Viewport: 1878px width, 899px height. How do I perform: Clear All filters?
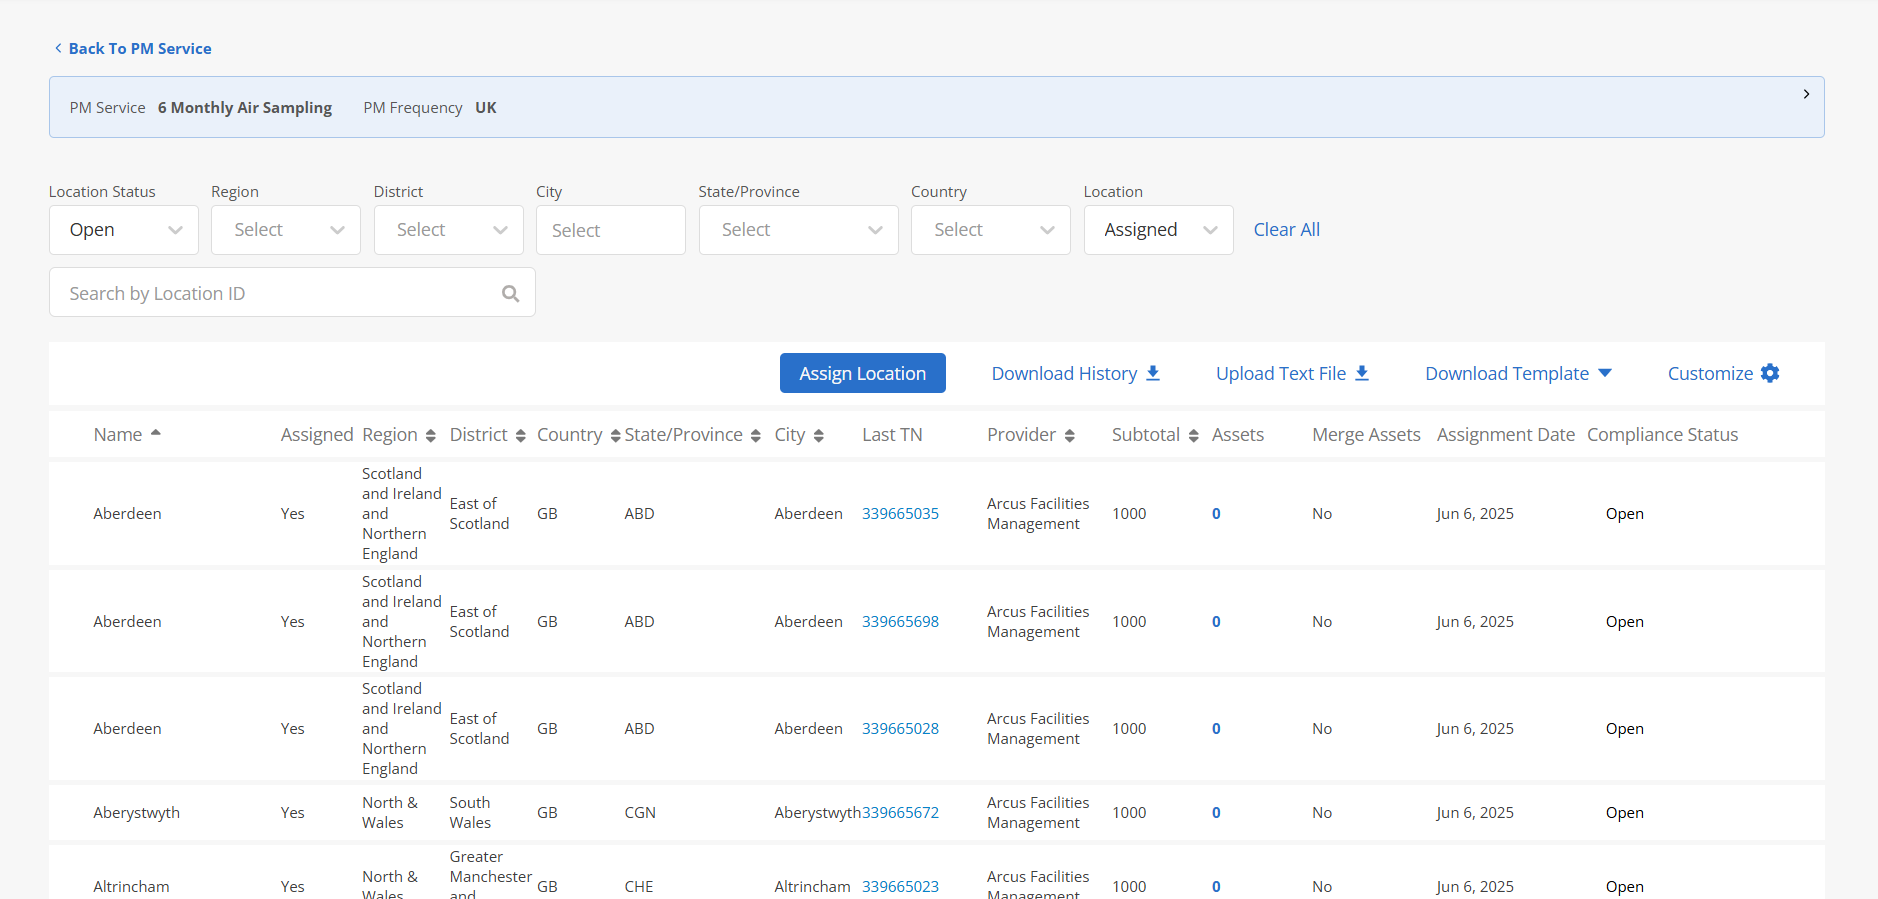coord(1286,230)
